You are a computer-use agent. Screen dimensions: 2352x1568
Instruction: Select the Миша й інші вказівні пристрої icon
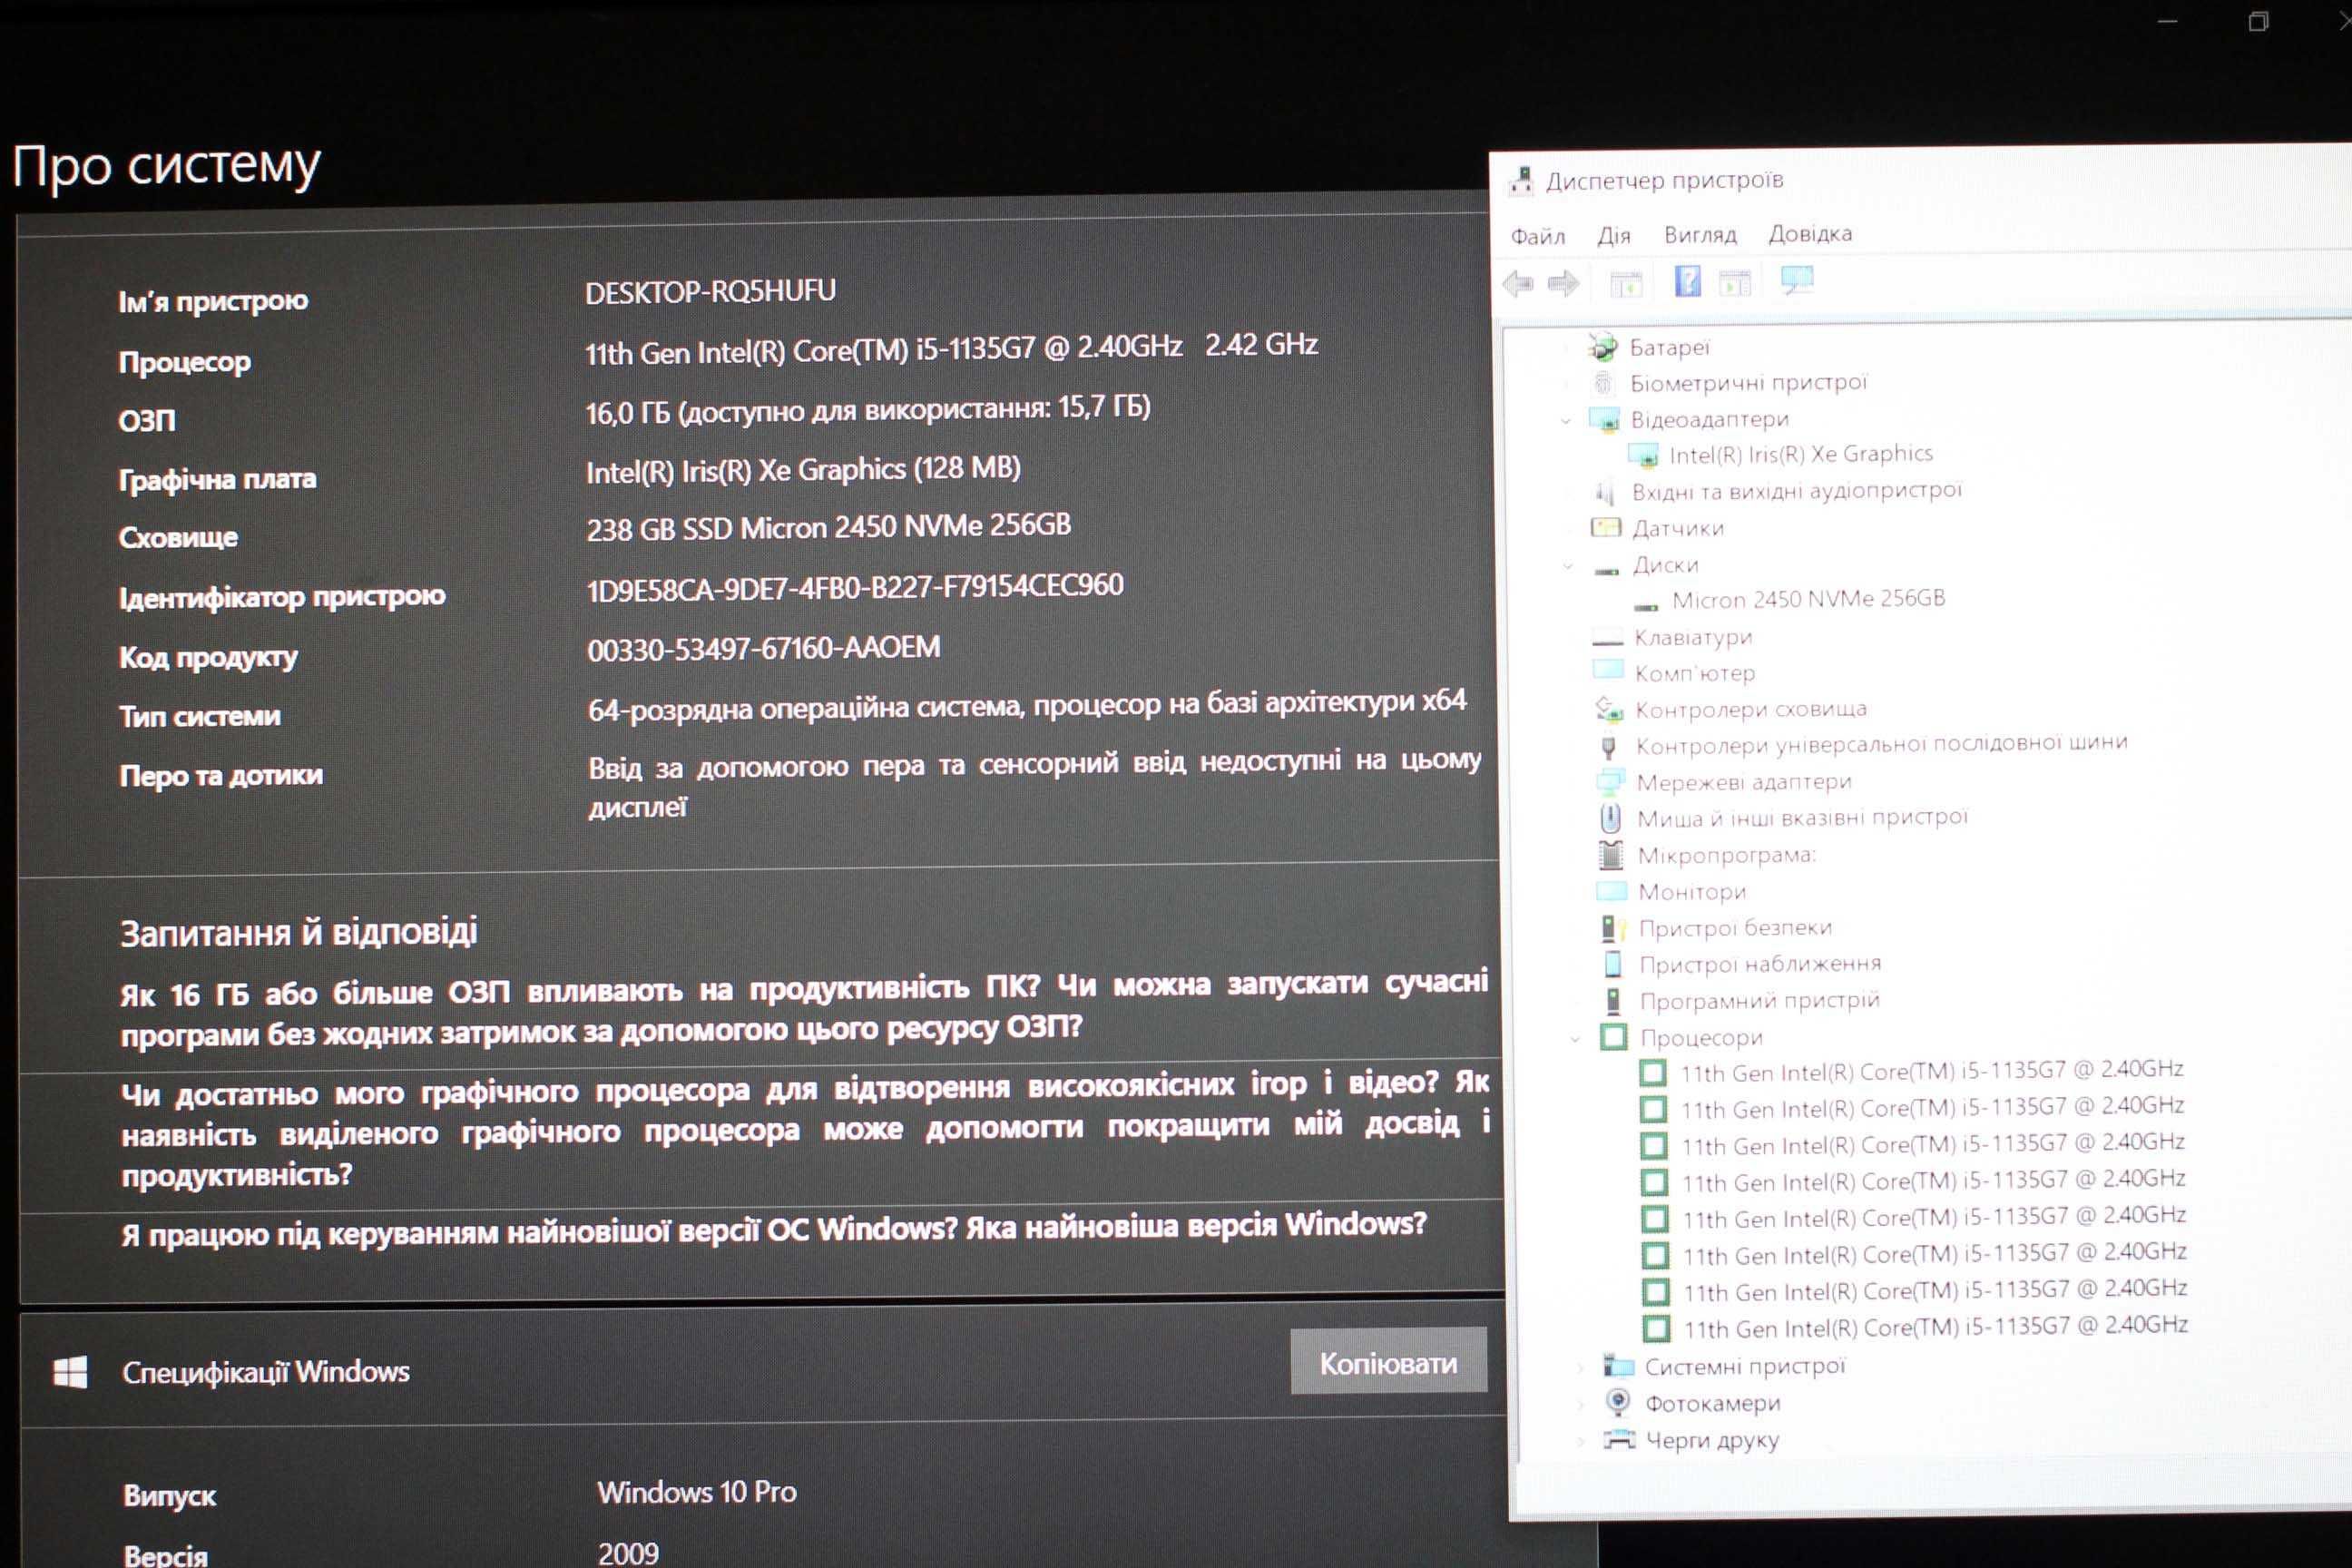[1611, 819]
